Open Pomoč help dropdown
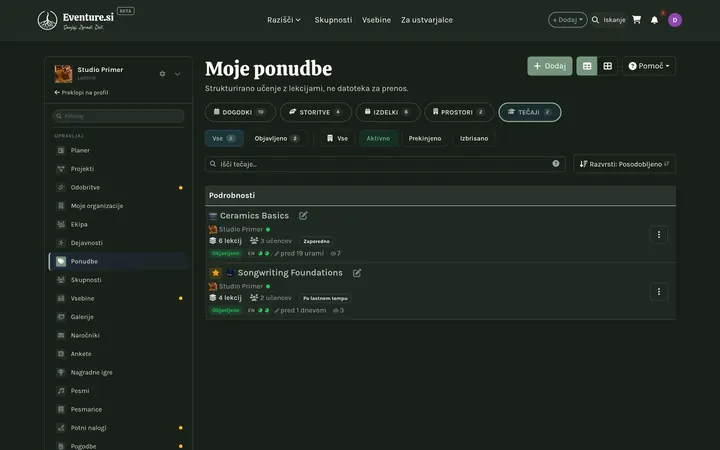The width and height of the screenshot is (720, 450). point(649,66)
